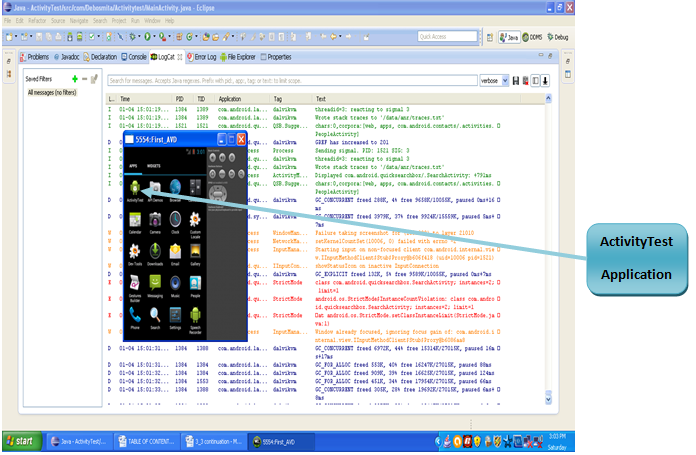Select All messages (no filters) entry

[52, 92]
